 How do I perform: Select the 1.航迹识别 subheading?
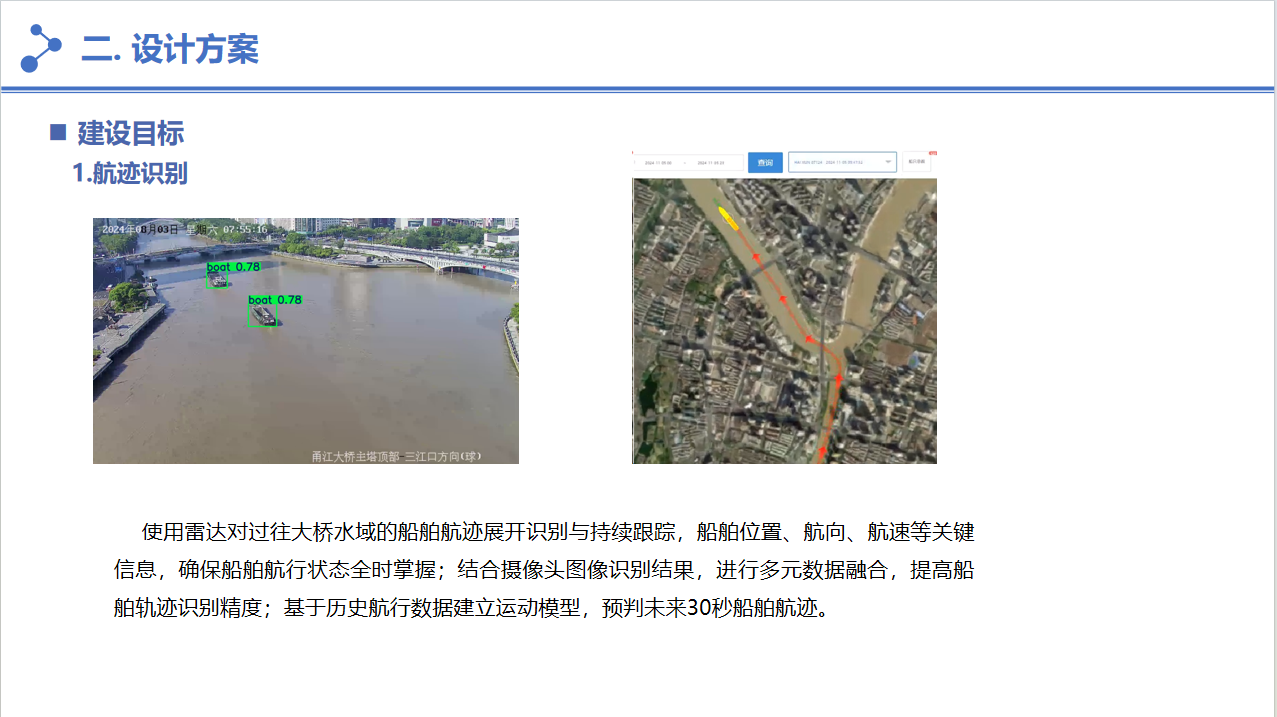[130, 173]
